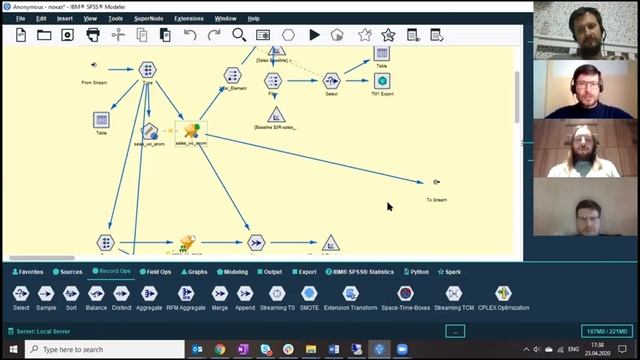The height and width of the screenshot is (360, 640).
Task: Open the Windows Start menu
Action: coord(13,349)
